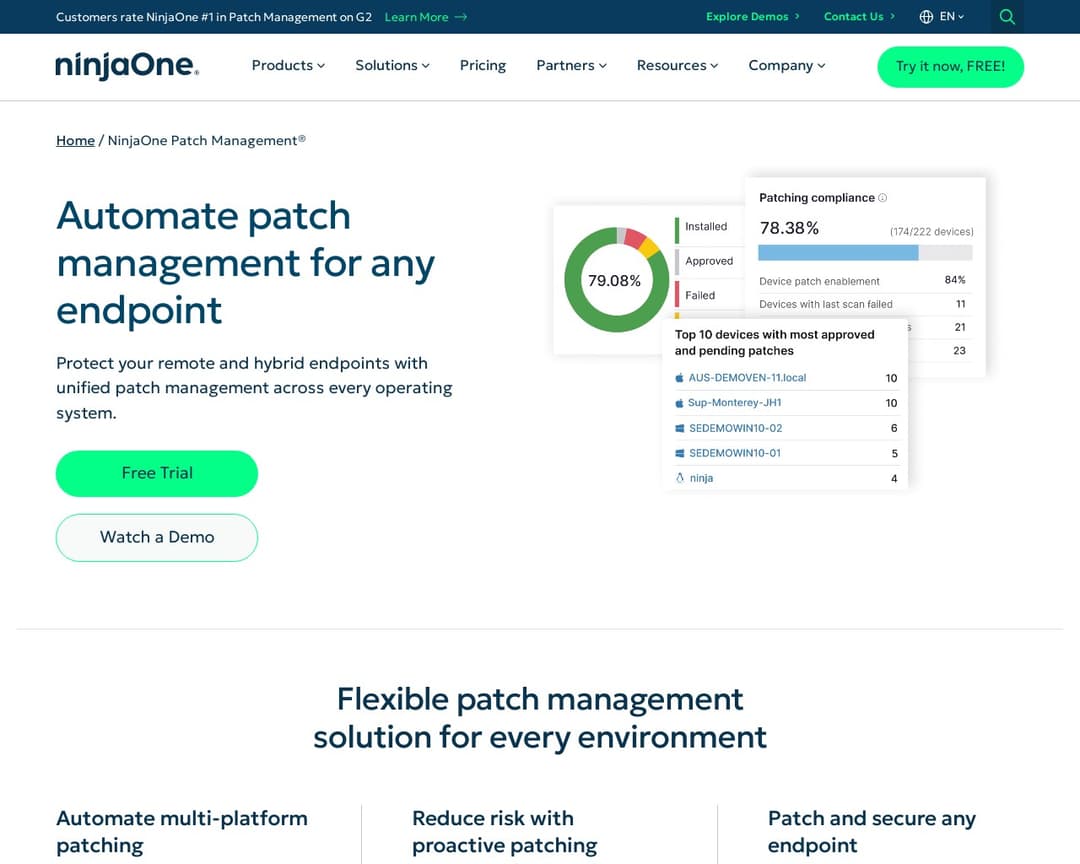The height and width of the screenshot is (864, 1080).
Task: Click the Windows icon beside SEDEMOWIN10-02
Action: pyautogui.click(x=680, y=429)
